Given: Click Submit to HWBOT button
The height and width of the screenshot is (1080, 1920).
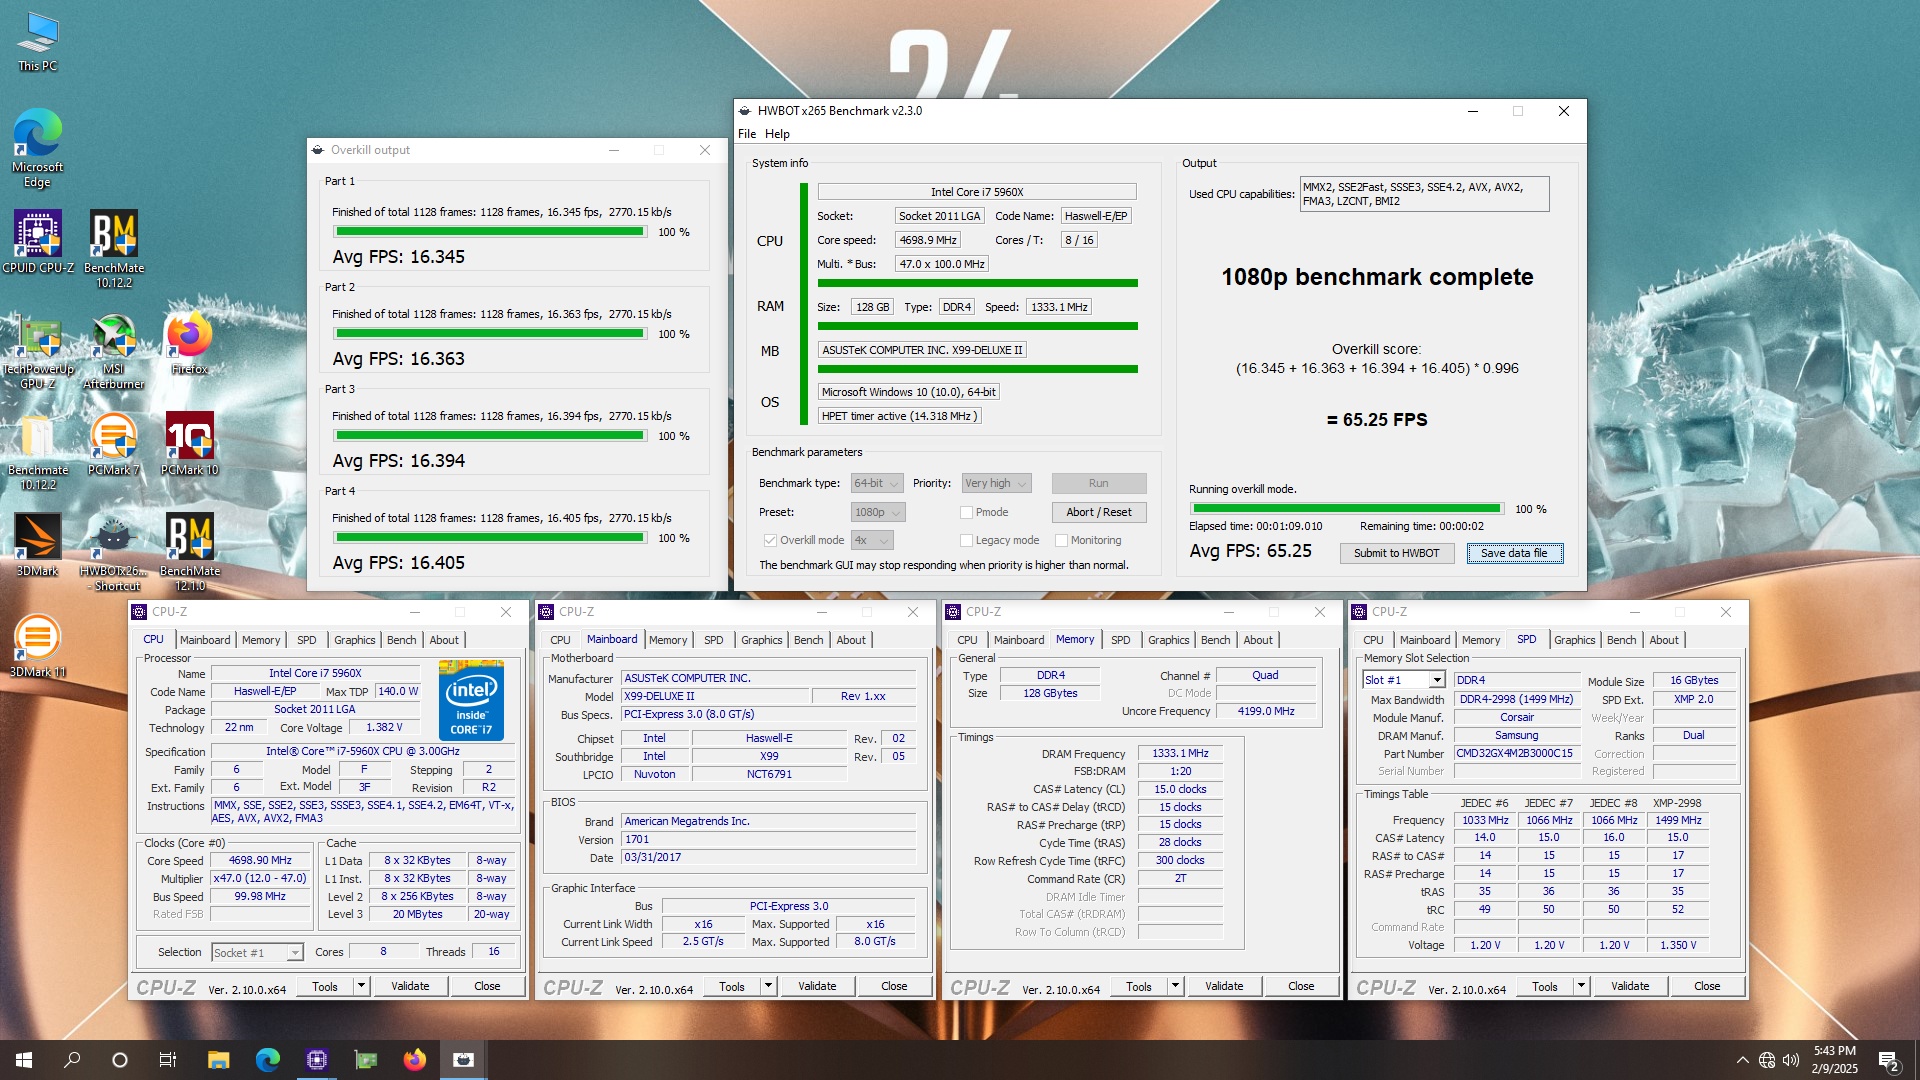Looking at the screenshot, I should [x=1396, y=553].
